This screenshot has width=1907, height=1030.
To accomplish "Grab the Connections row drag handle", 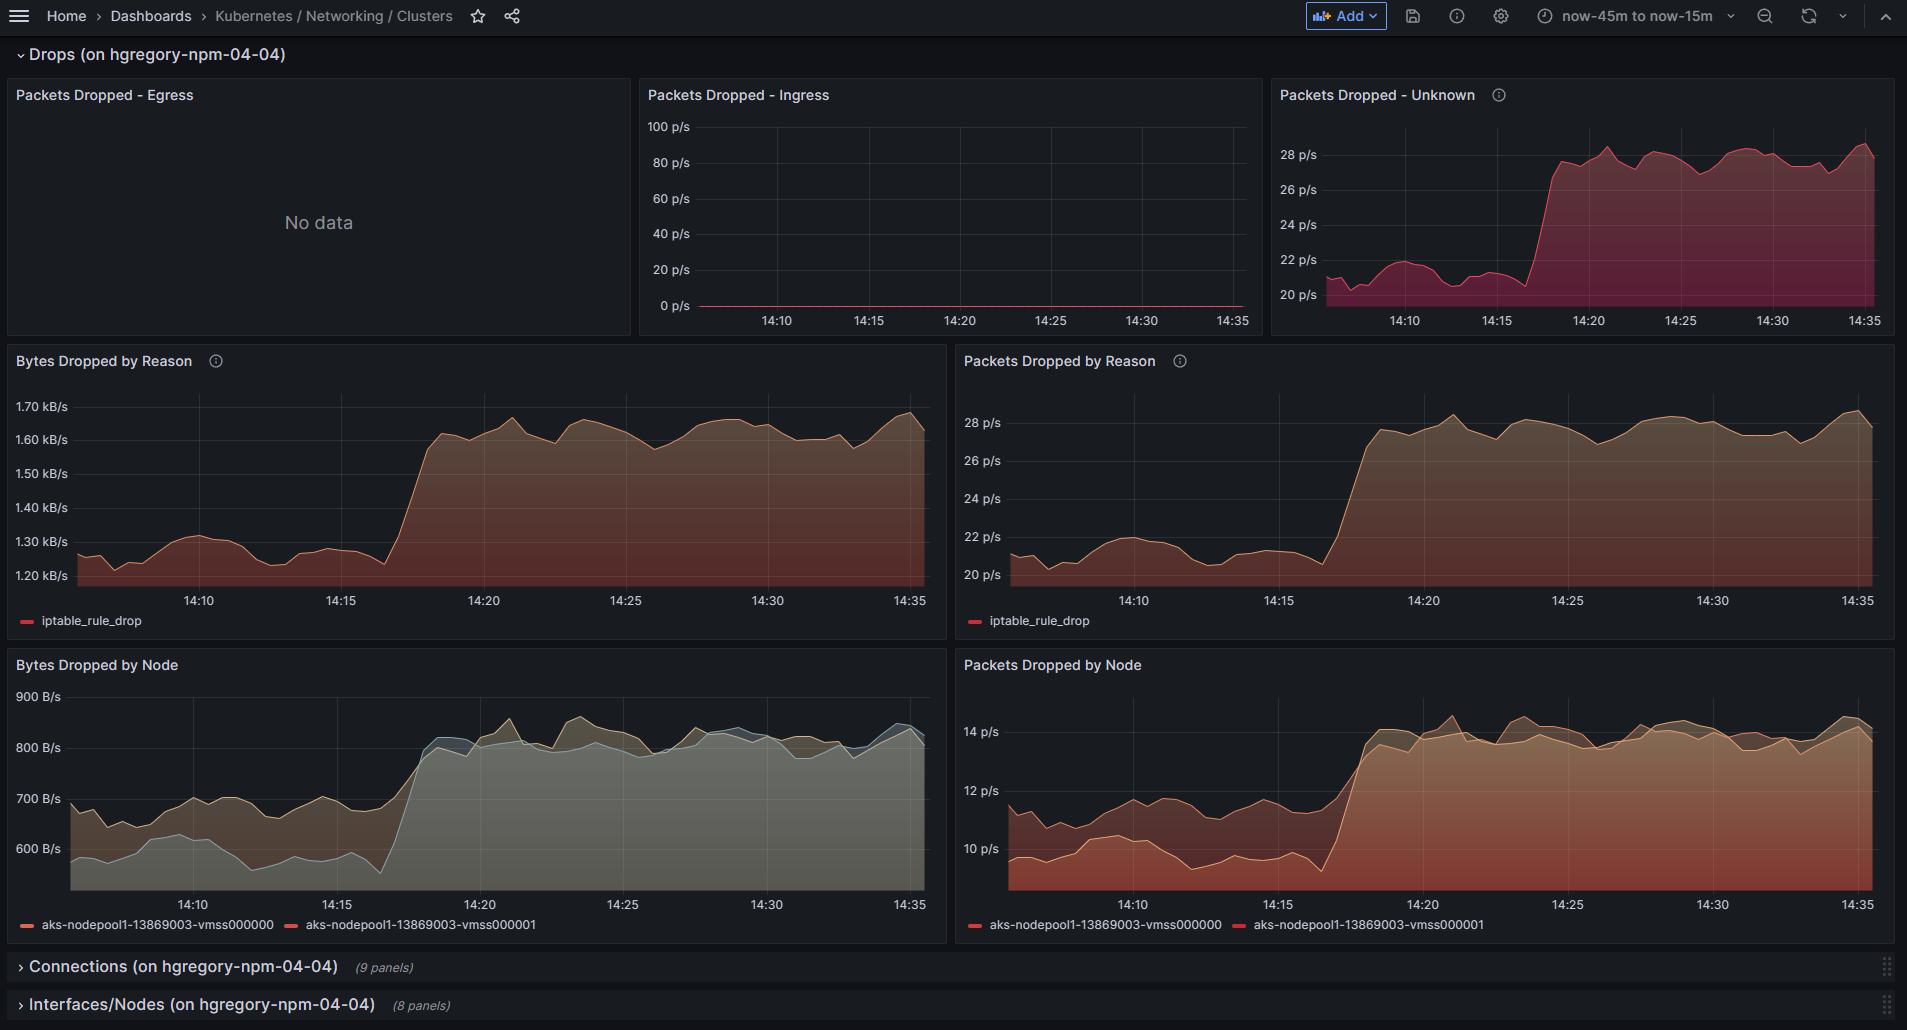I will tap(1887, 967).
